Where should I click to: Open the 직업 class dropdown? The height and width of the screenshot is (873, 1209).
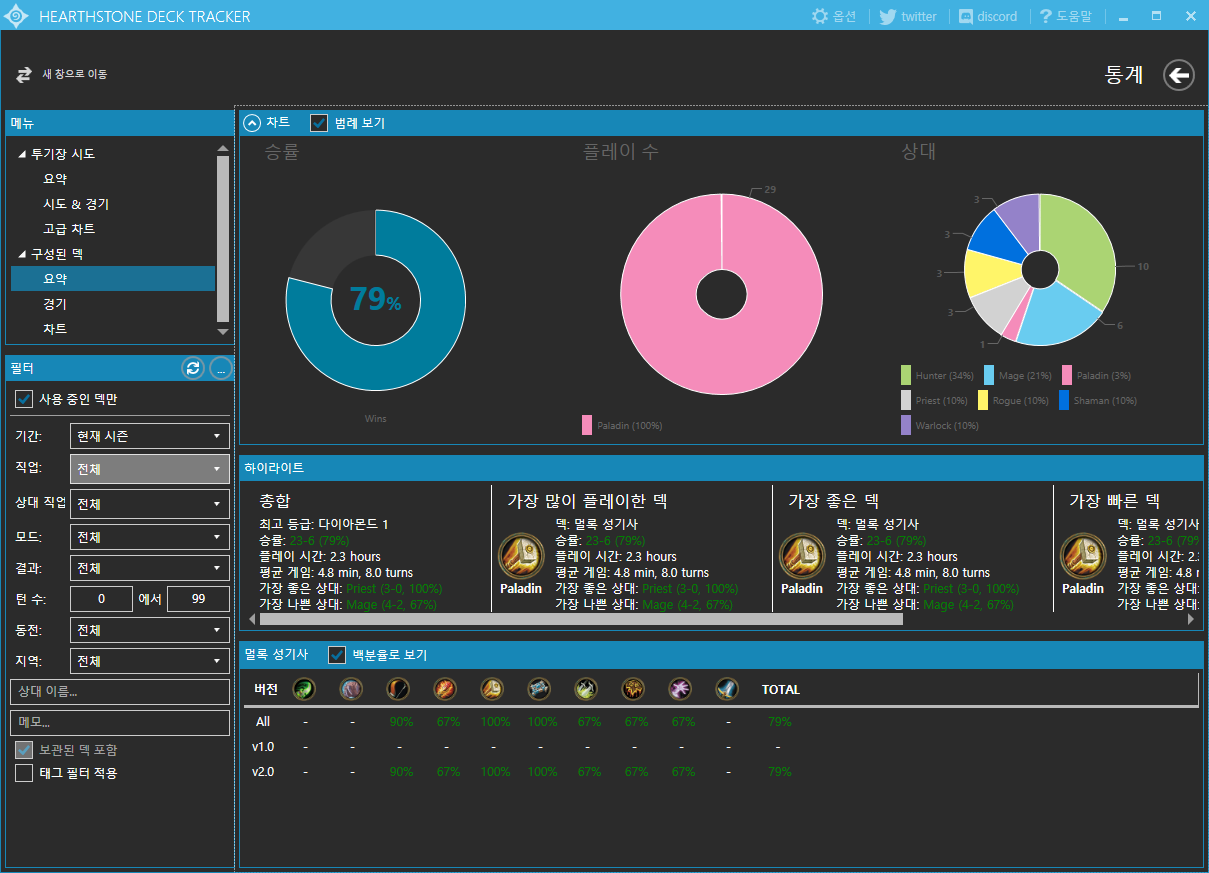(x=150, y=468)
